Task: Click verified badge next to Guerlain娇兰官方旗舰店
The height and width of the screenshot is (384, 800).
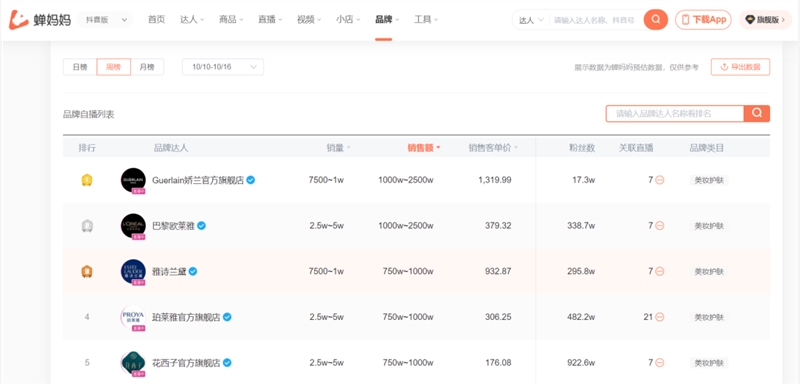Action: (x=251, y=180)
